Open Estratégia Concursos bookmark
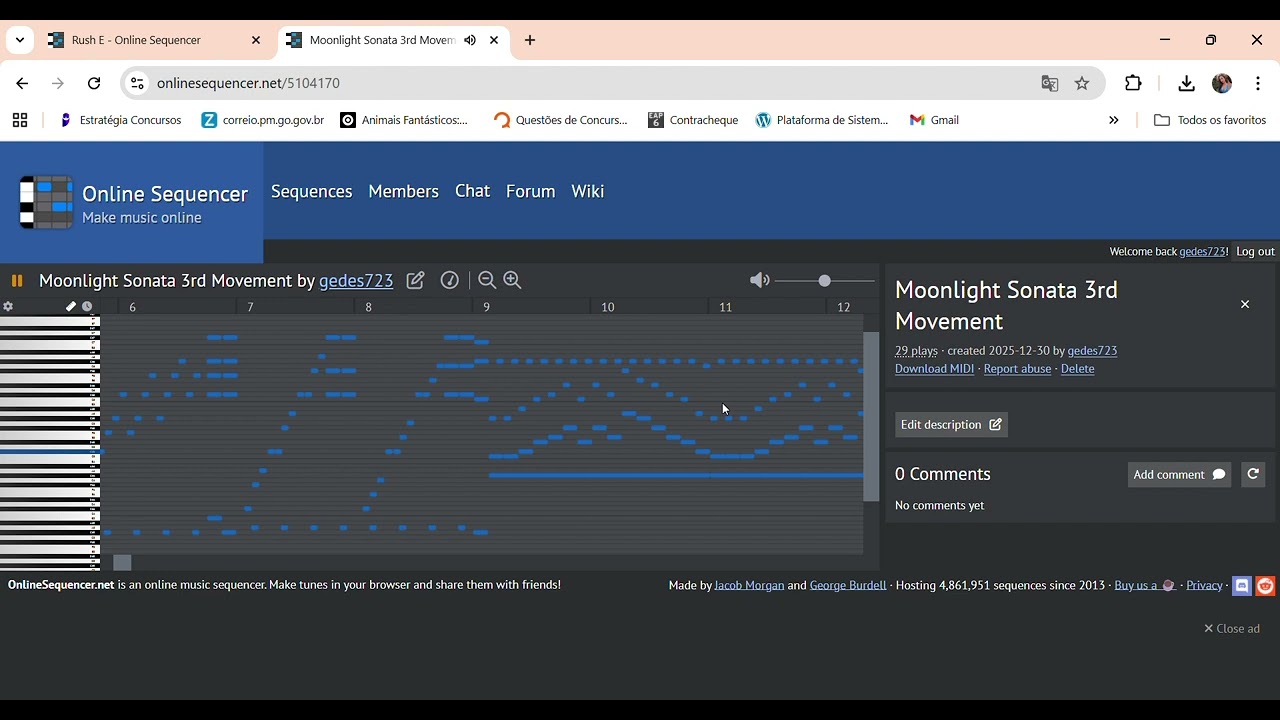Viewport: 1280px width, 720px height. click(x=120, y=120)
